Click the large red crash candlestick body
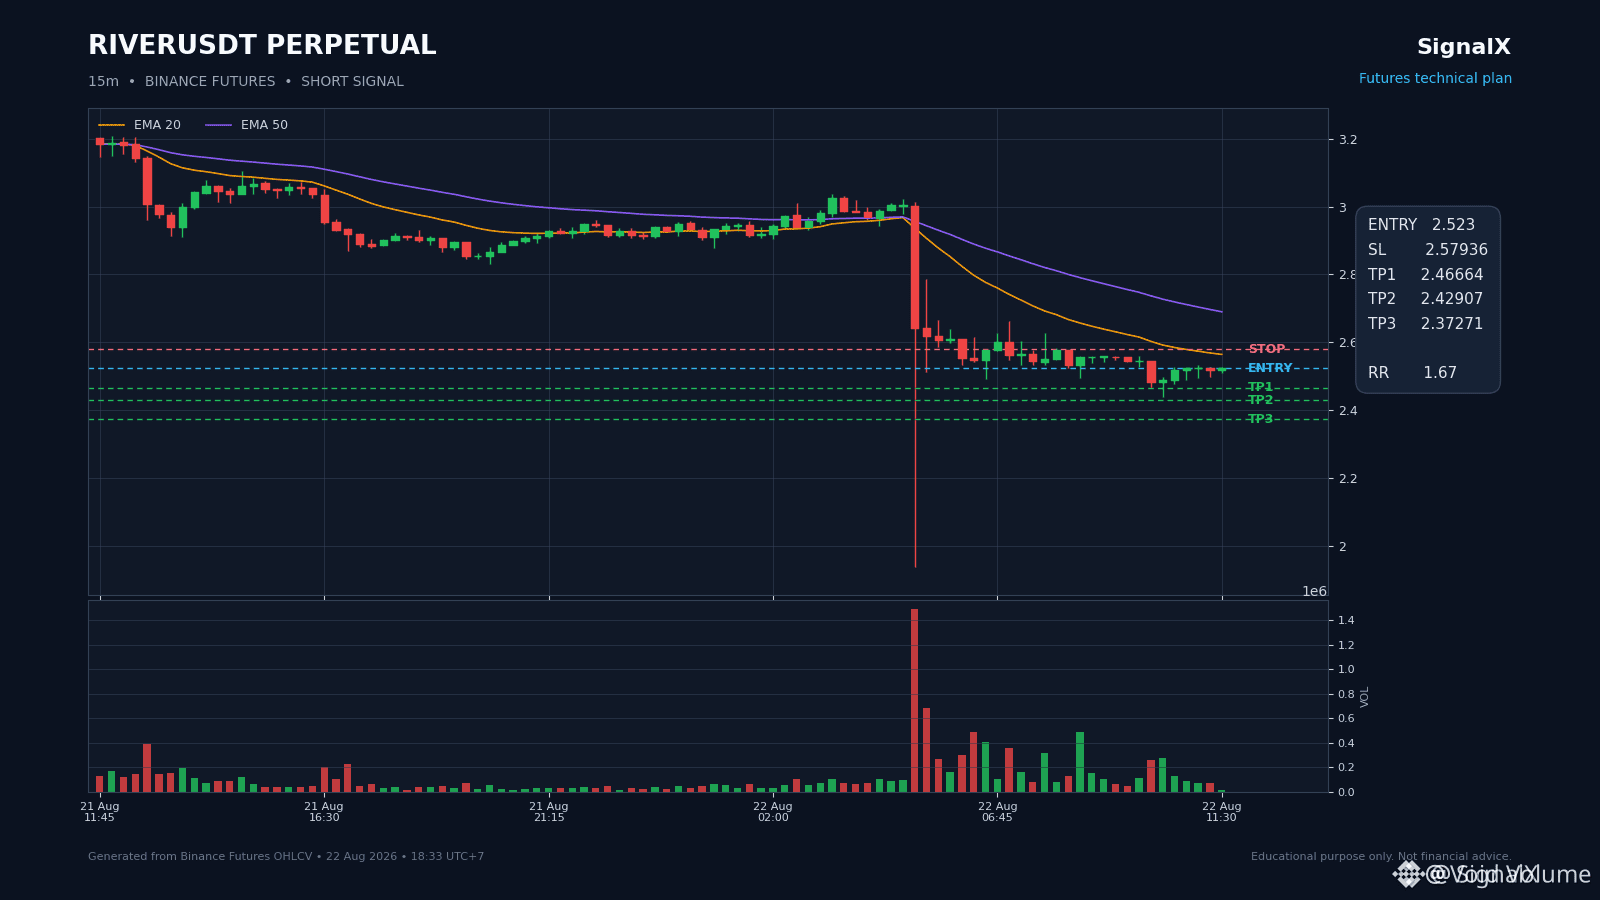The image size is (1600, 900). 915,267
